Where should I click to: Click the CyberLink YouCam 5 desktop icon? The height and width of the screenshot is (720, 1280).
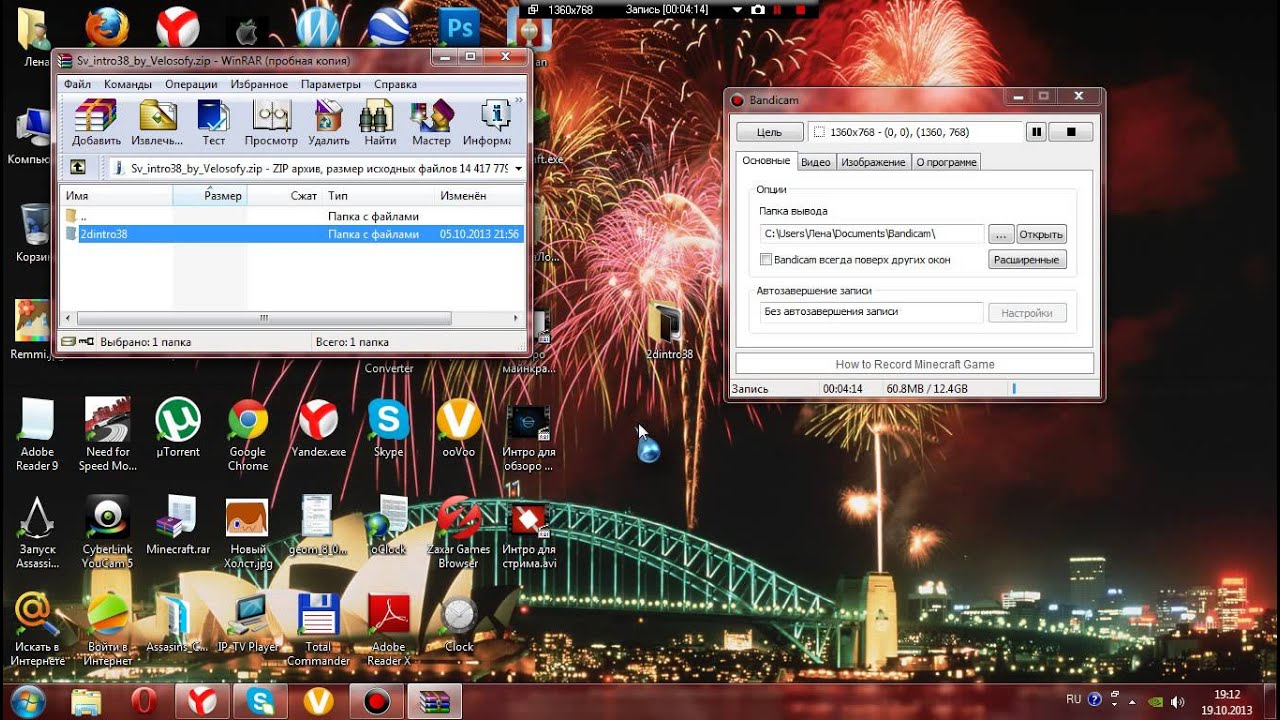point(107,532)
